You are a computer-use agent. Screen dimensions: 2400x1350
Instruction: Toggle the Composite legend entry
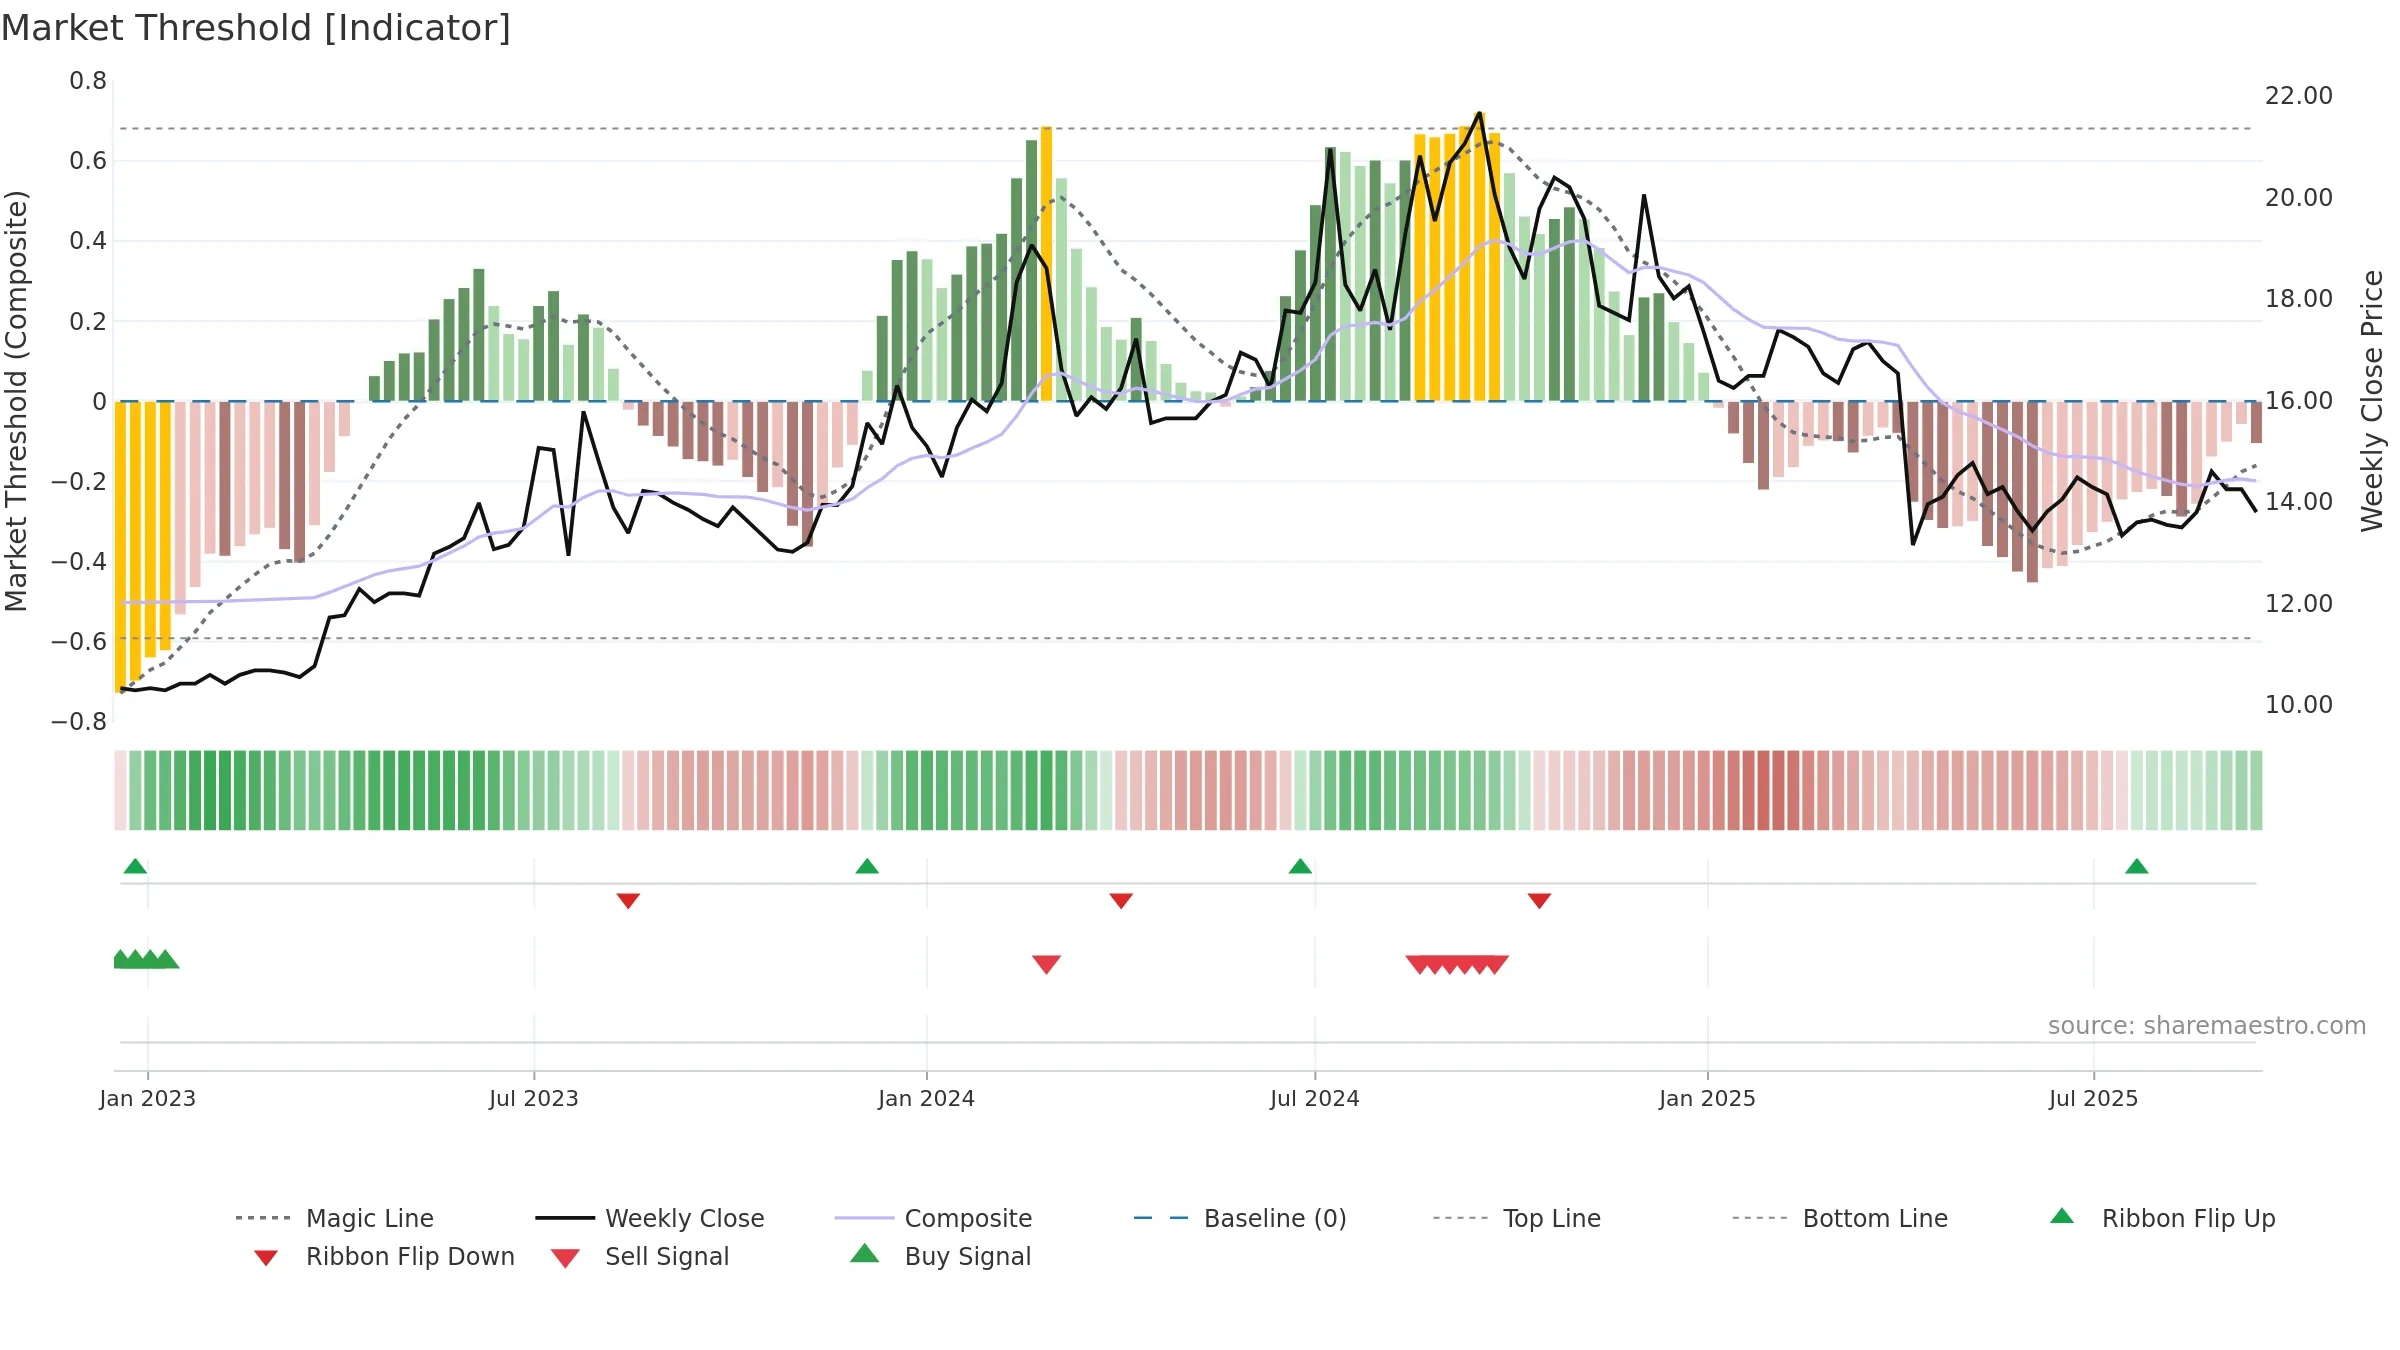point(933,1218)
